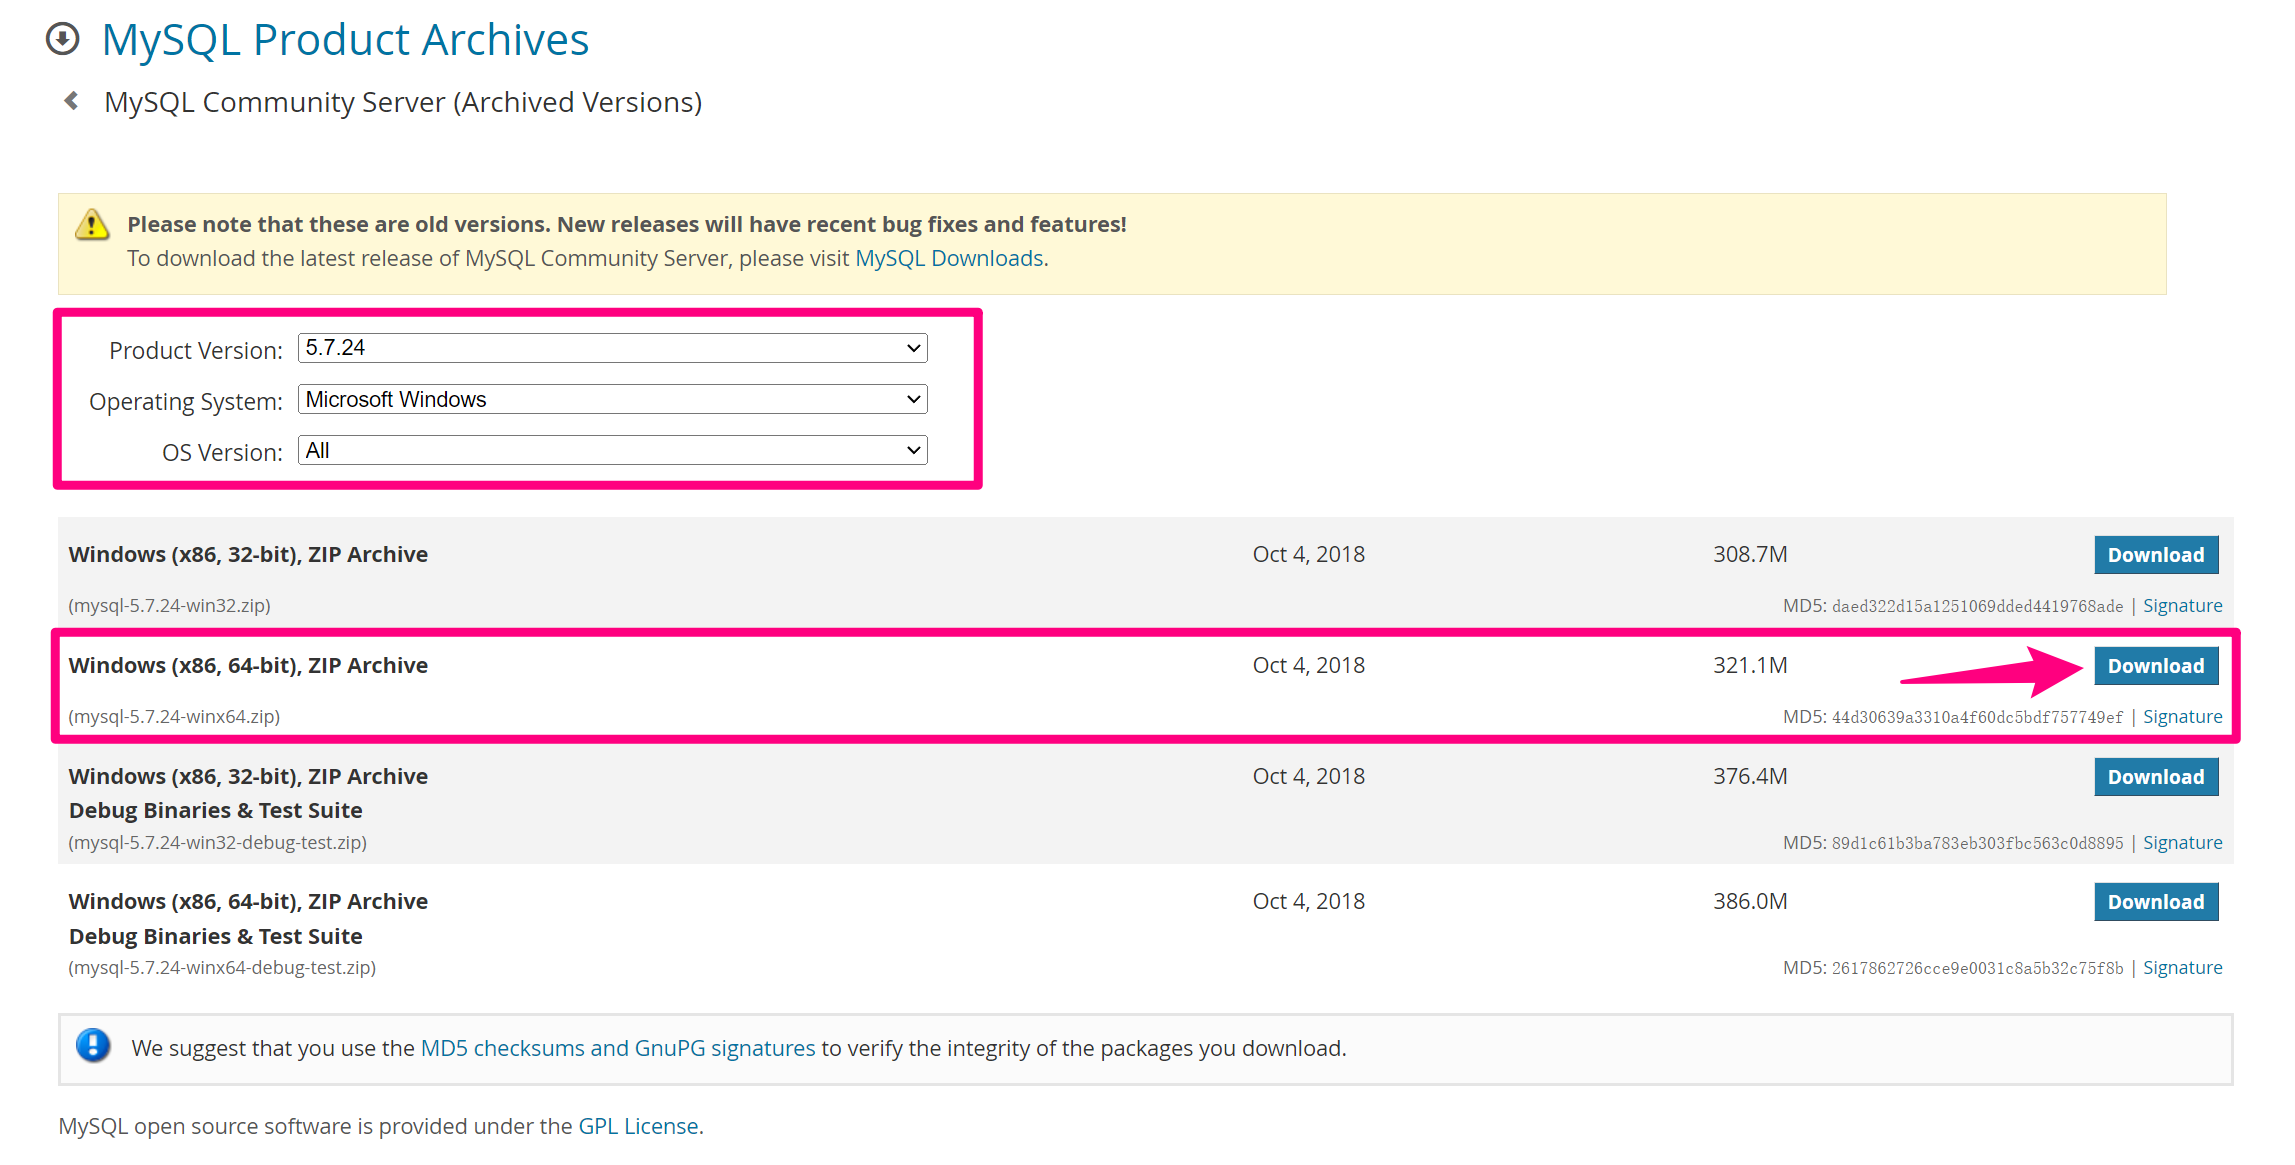Open Signature link for win32-debug-test.zip
This screenshot has width=2295, height=1165.
[2182, 843]
